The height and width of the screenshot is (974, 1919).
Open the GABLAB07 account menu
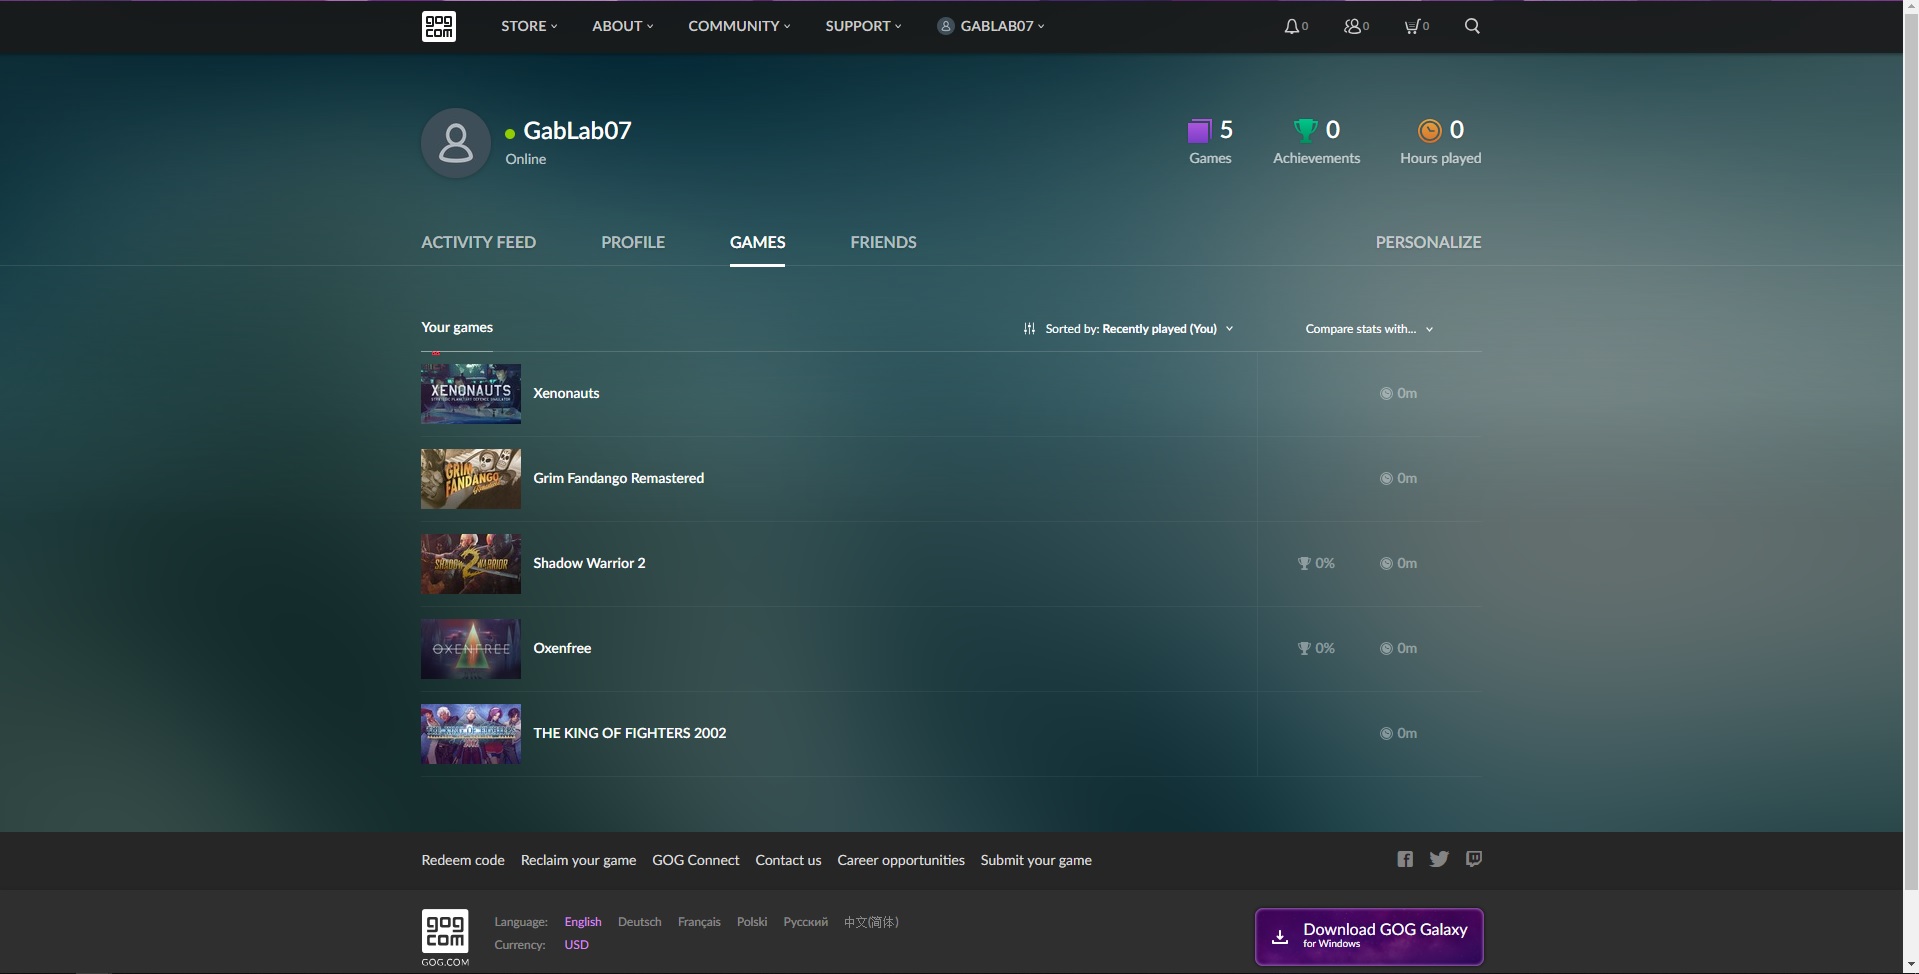(991, 26)
